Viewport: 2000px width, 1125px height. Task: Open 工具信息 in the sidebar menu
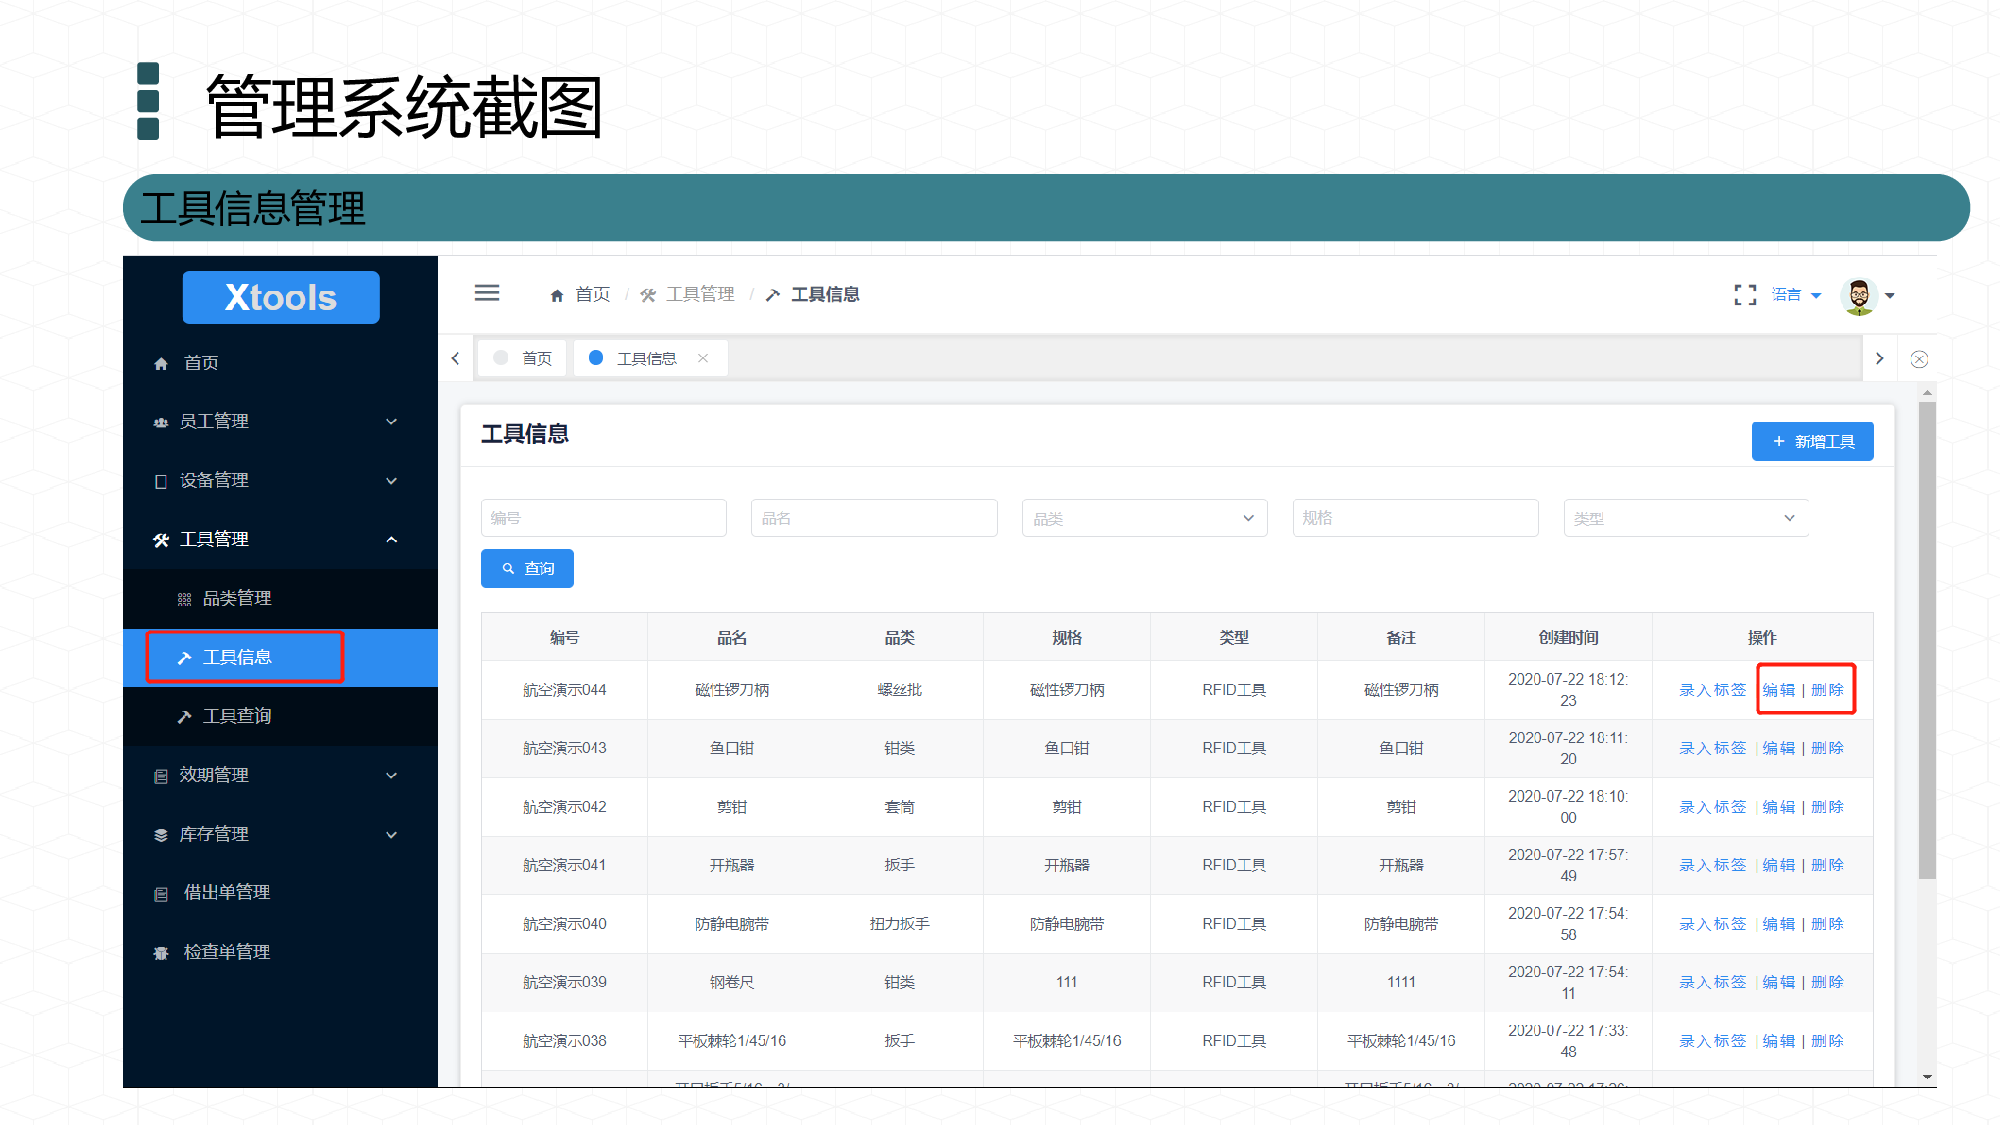tap(281, 658)
